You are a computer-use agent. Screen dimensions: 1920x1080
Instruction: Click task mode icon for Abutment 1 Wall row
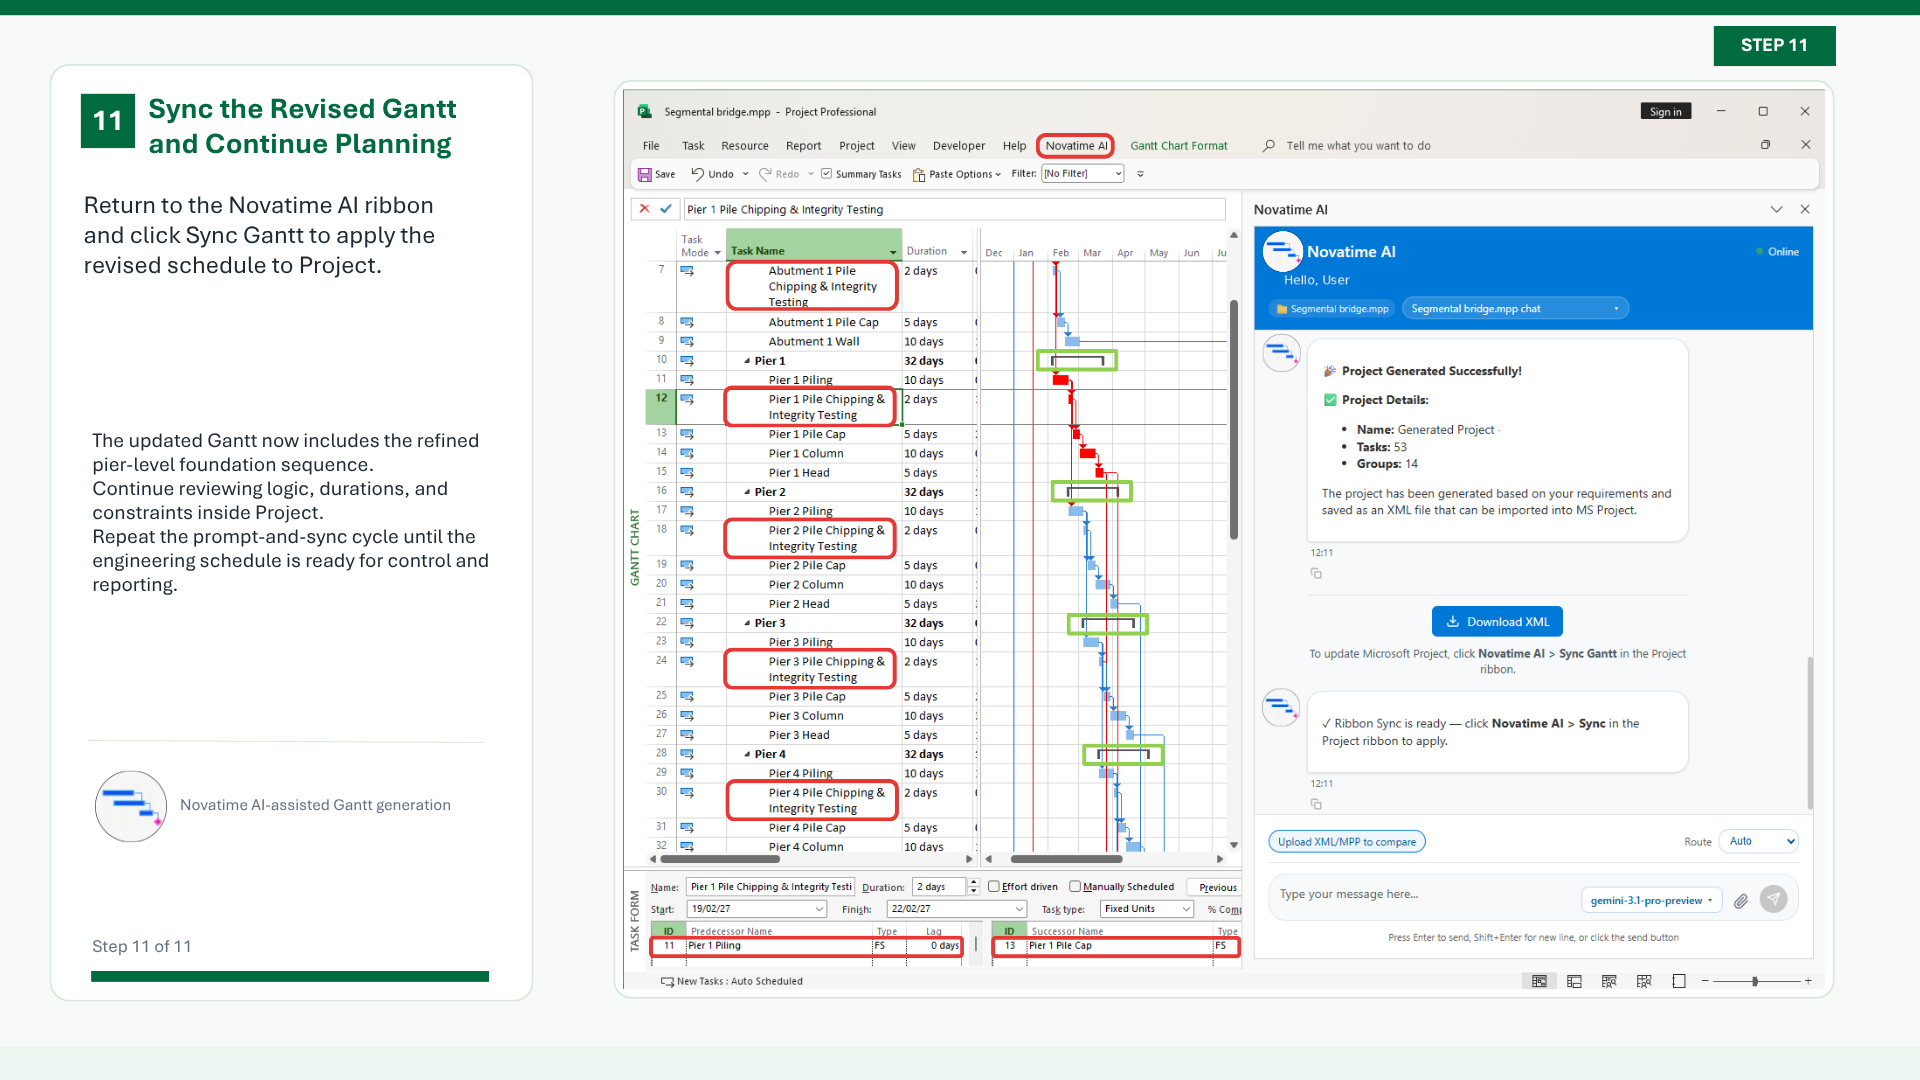point(687,342)
